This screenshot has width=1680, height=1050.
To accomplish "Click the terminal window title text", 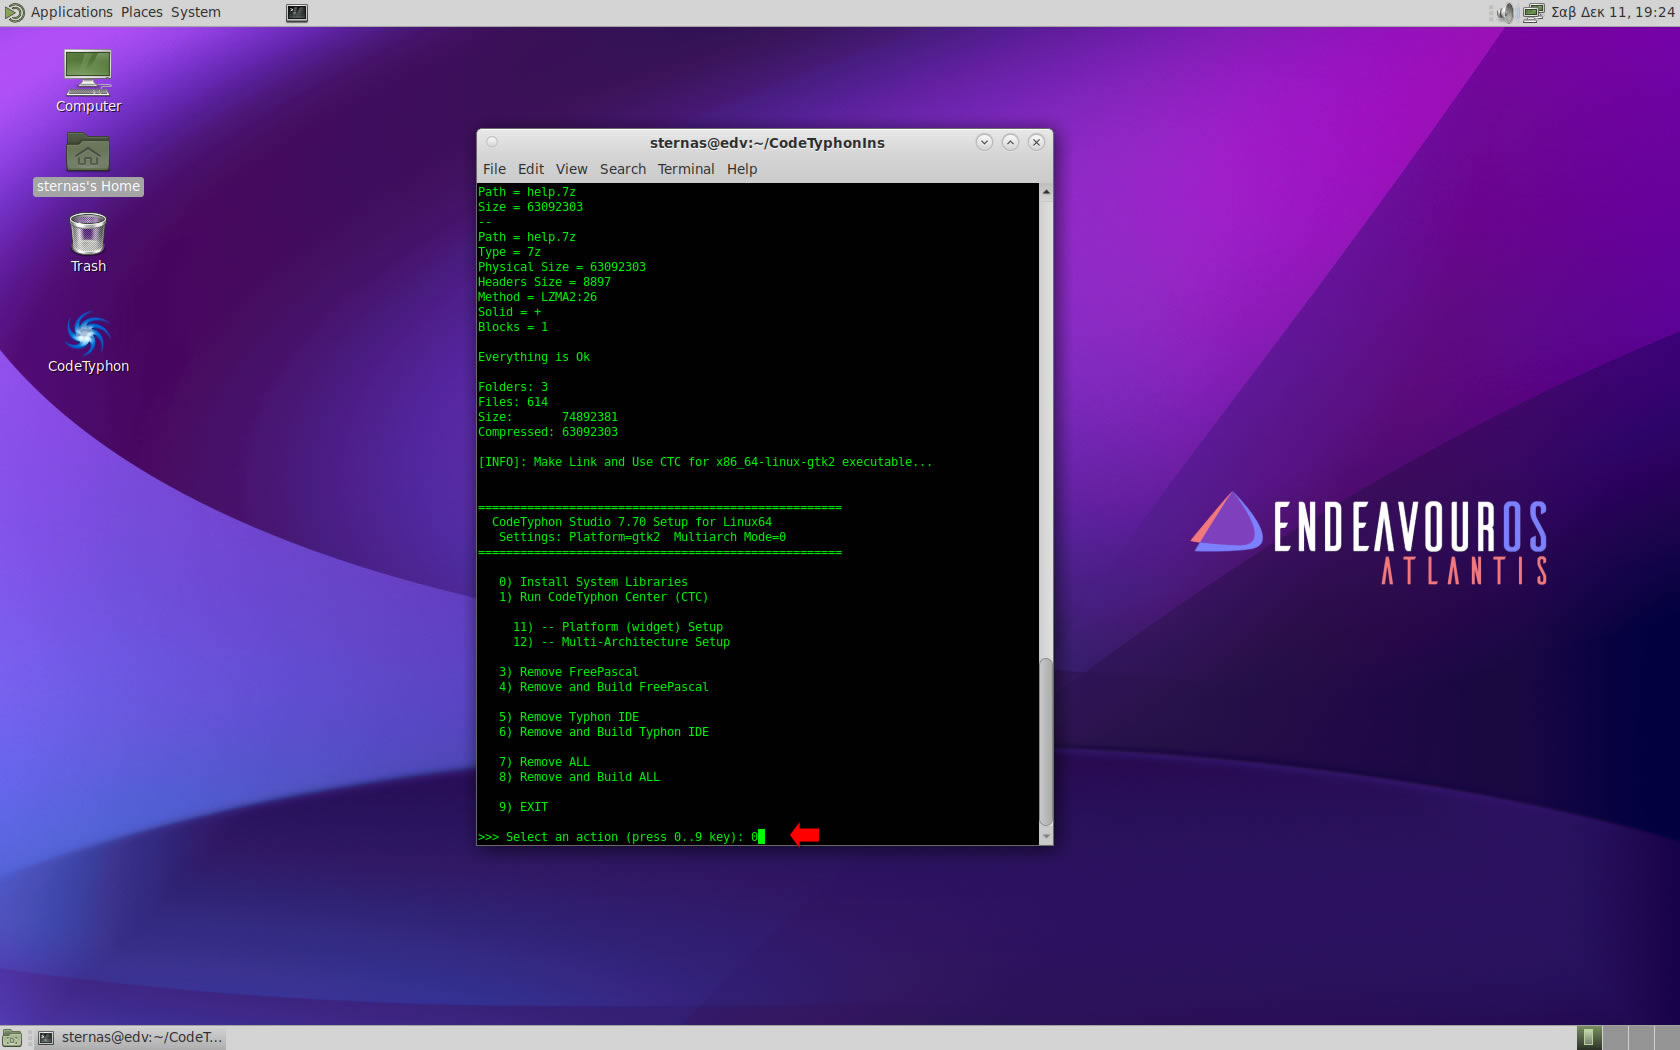I will point(767,142).
